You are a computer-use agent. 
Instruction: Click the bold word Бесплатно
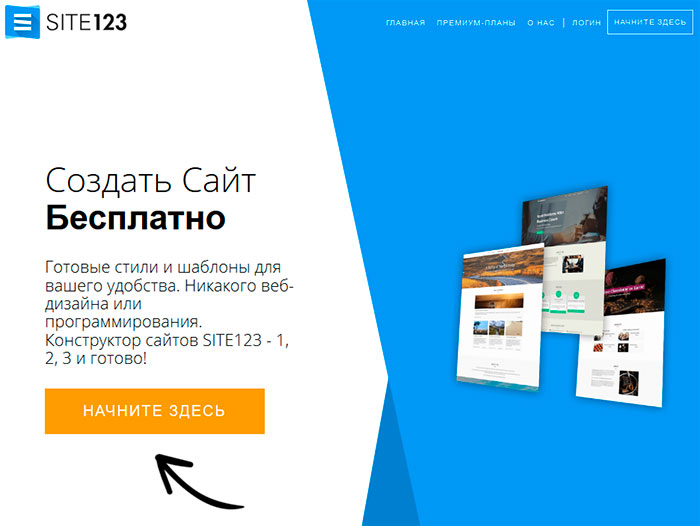point(136,217)
